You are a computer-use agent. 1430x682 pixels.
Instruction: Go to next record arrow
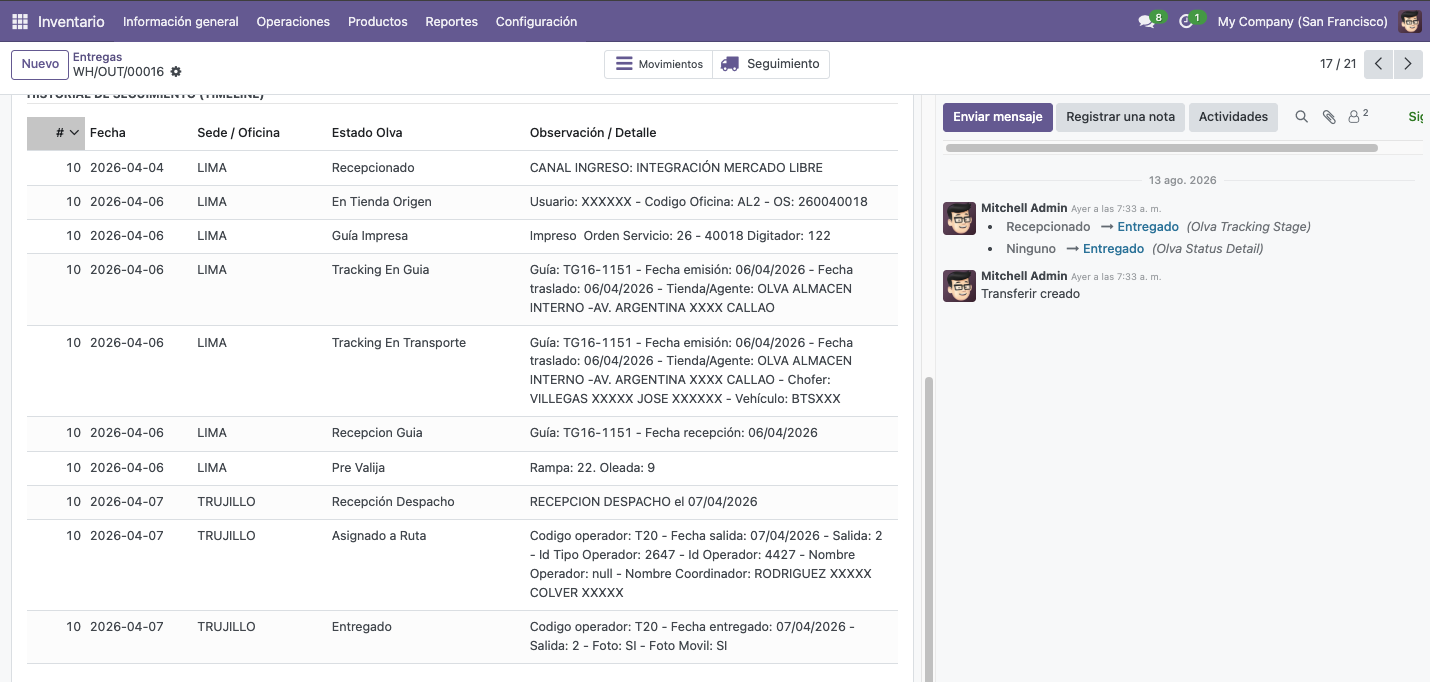[x=1408, y=64]
